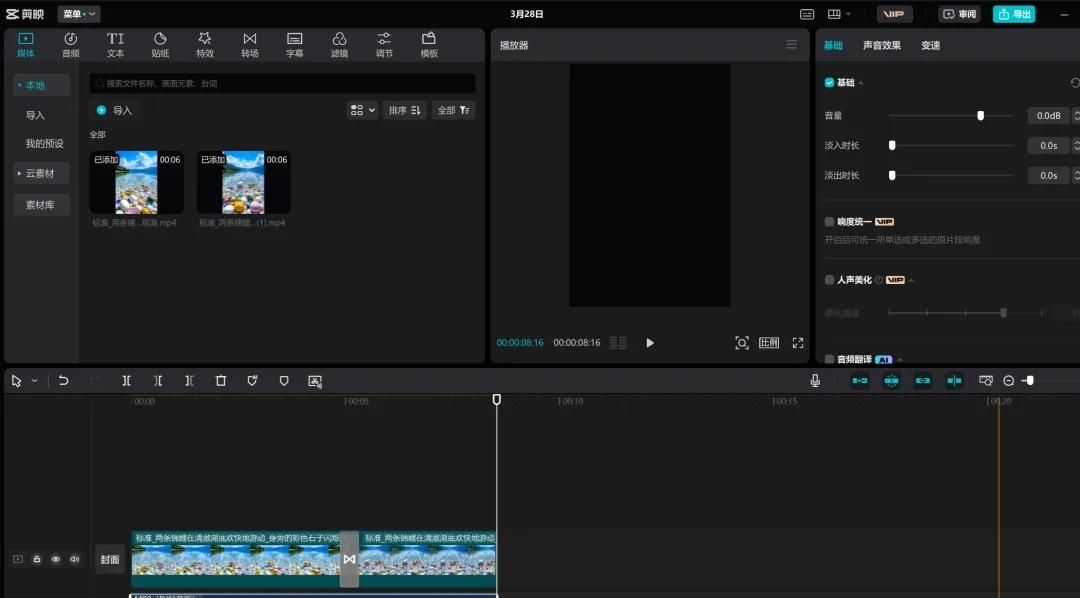Open the 贴纸 stickers panel
This screenshot has width=1080, height=598.
[x=160, y=45]
